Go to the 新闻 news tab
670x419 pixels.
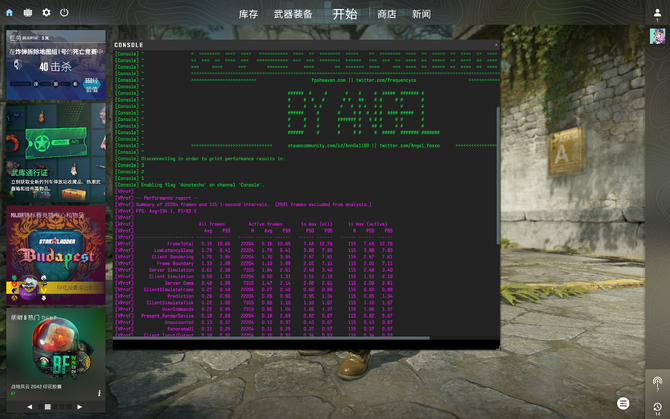[x=421, y=14]
